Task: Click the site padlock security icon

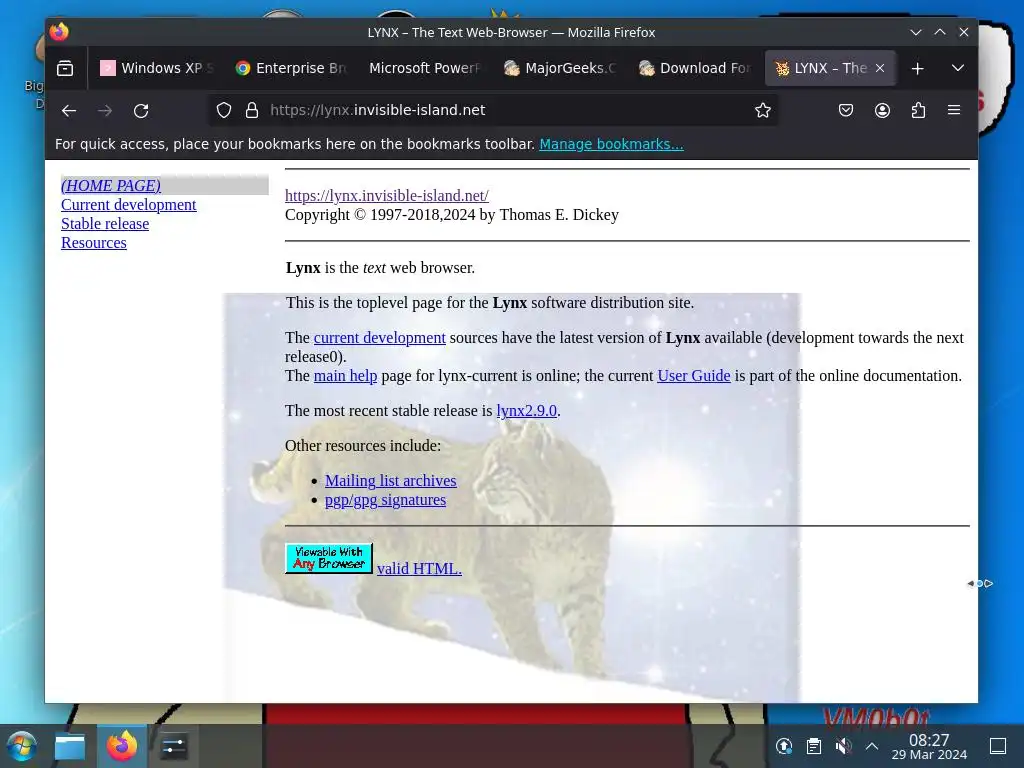Action: (252, 110)
